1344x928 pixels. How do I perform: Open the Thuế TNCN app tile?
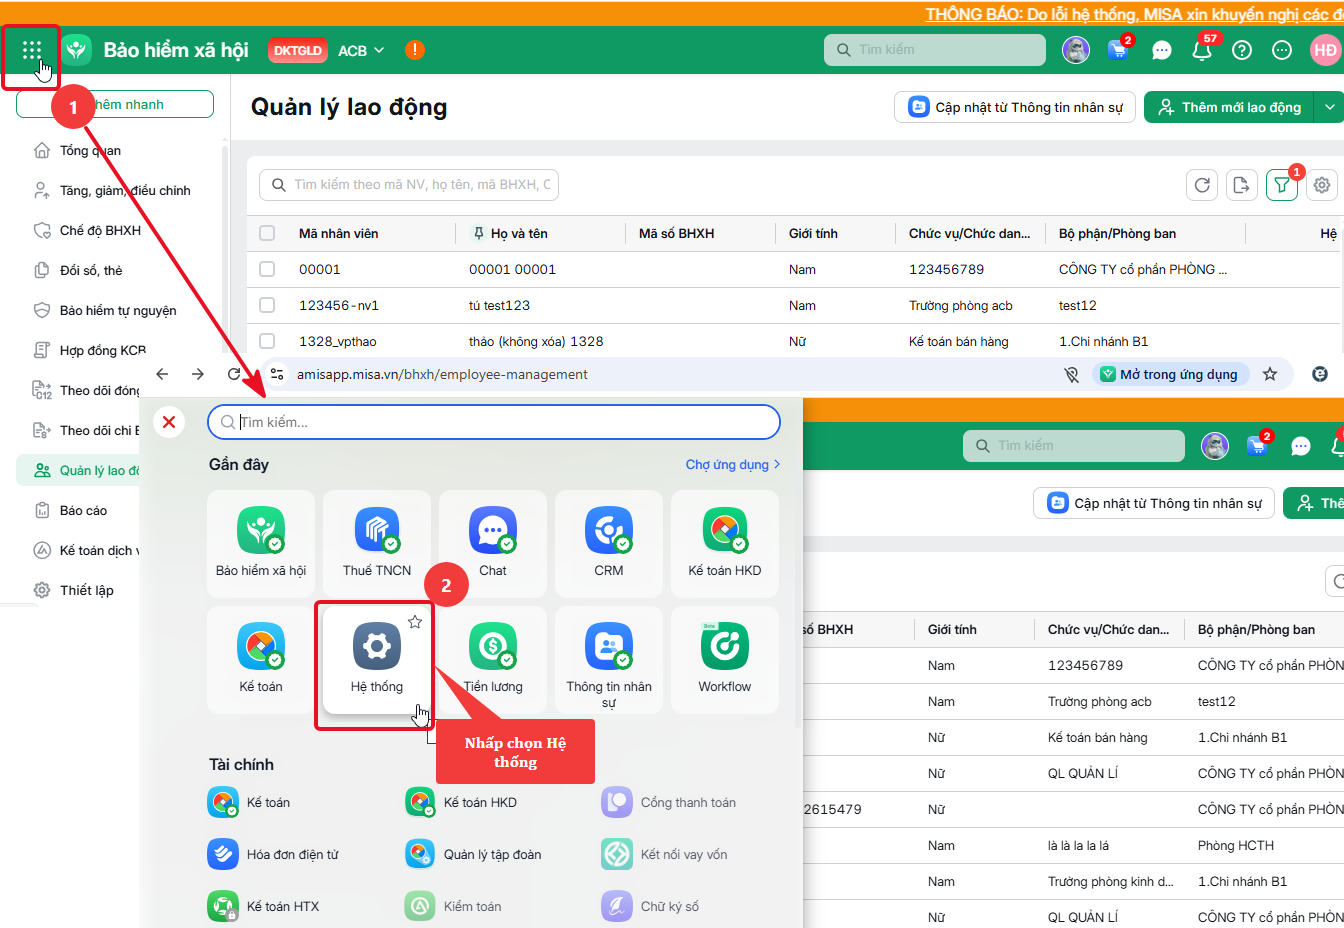point(377,544)
